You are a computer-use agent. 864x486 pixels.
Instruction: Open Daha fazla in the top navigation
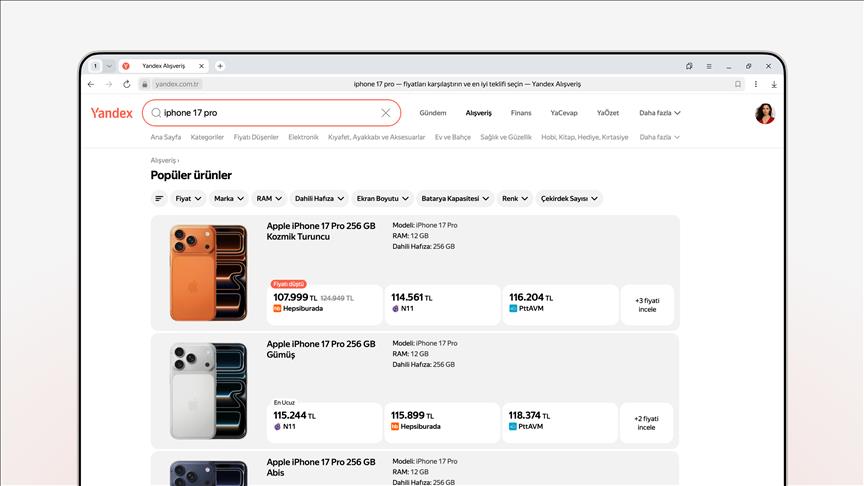660,113
